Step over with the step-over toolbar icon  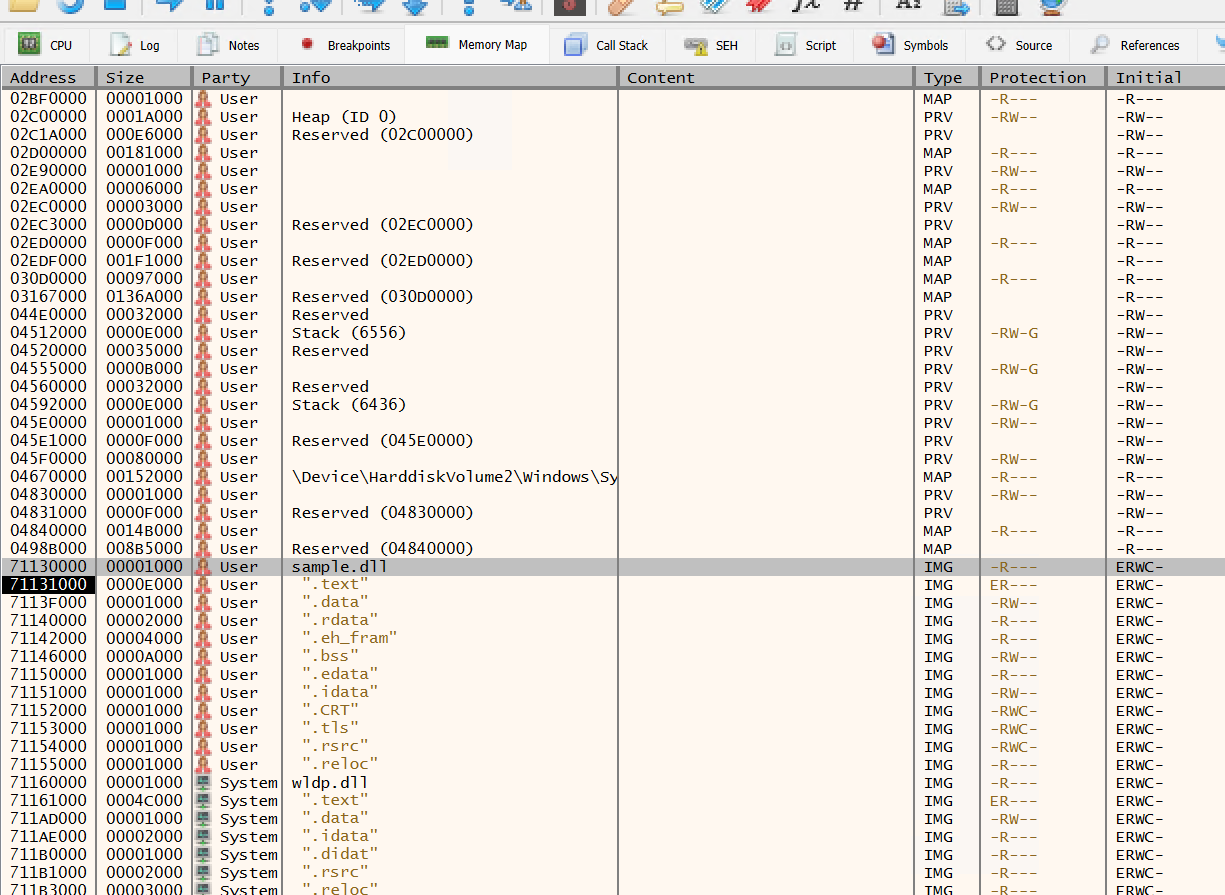point(315,8)
